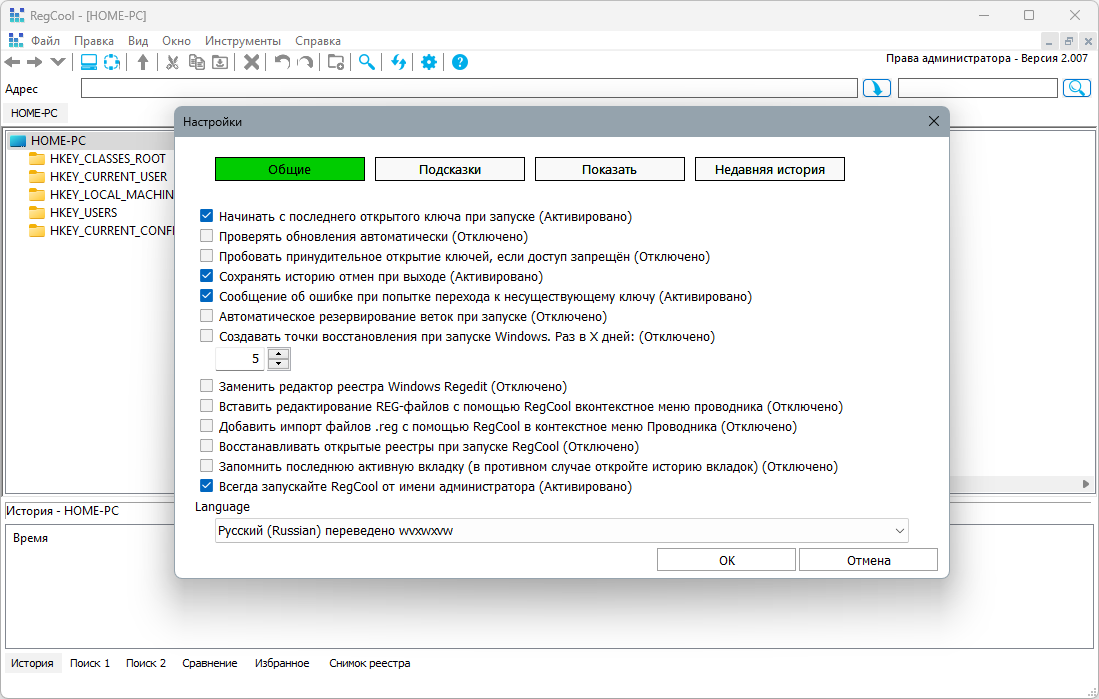Click the Undo arrow icon

tap(282, 62)
